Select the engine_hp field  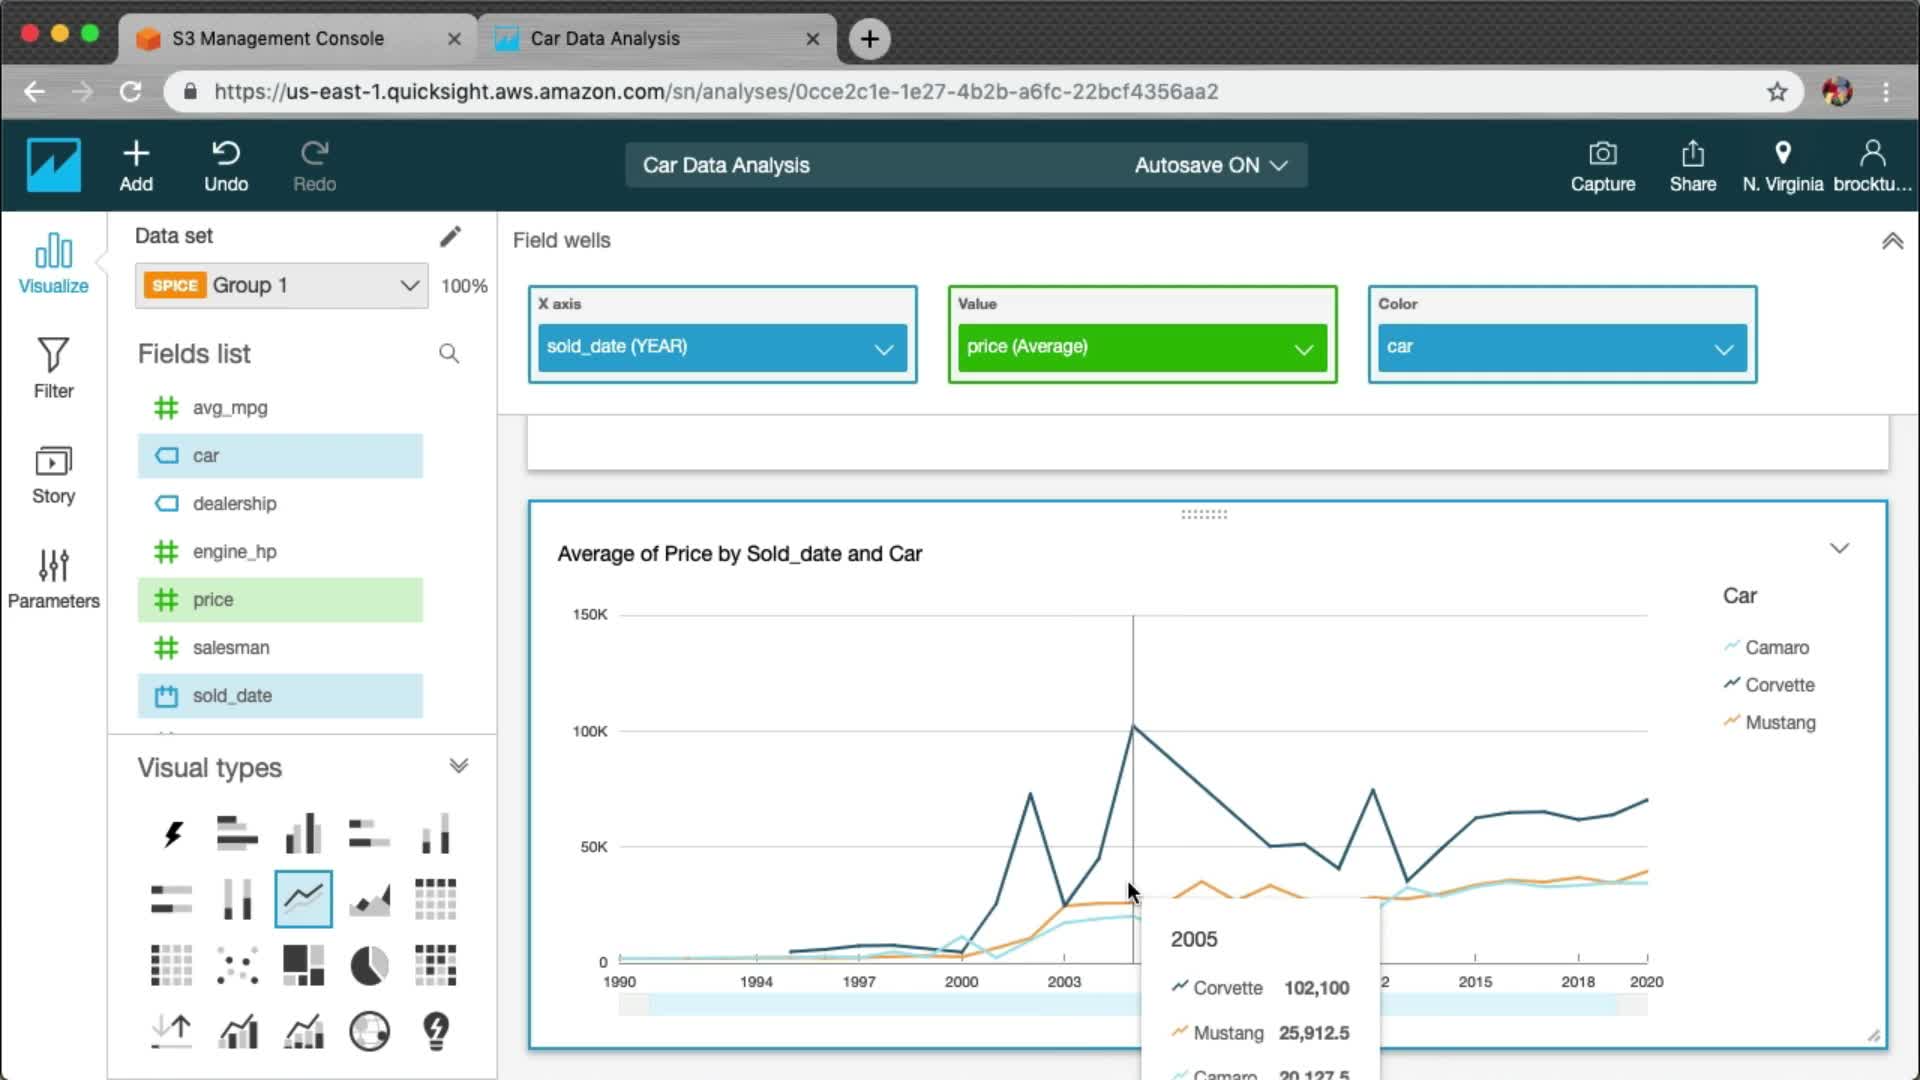[x=234, y=551]
